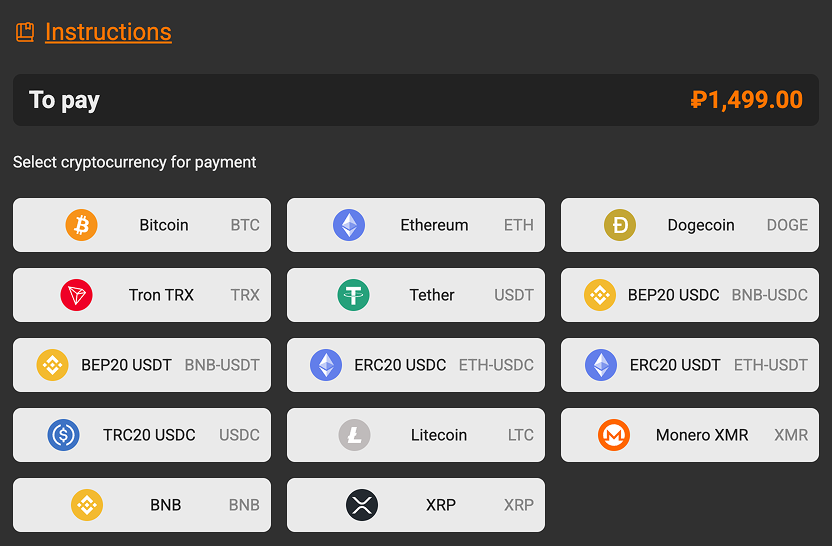
Task: Click the Dogecoin coin icon
Action: [620, 225]
